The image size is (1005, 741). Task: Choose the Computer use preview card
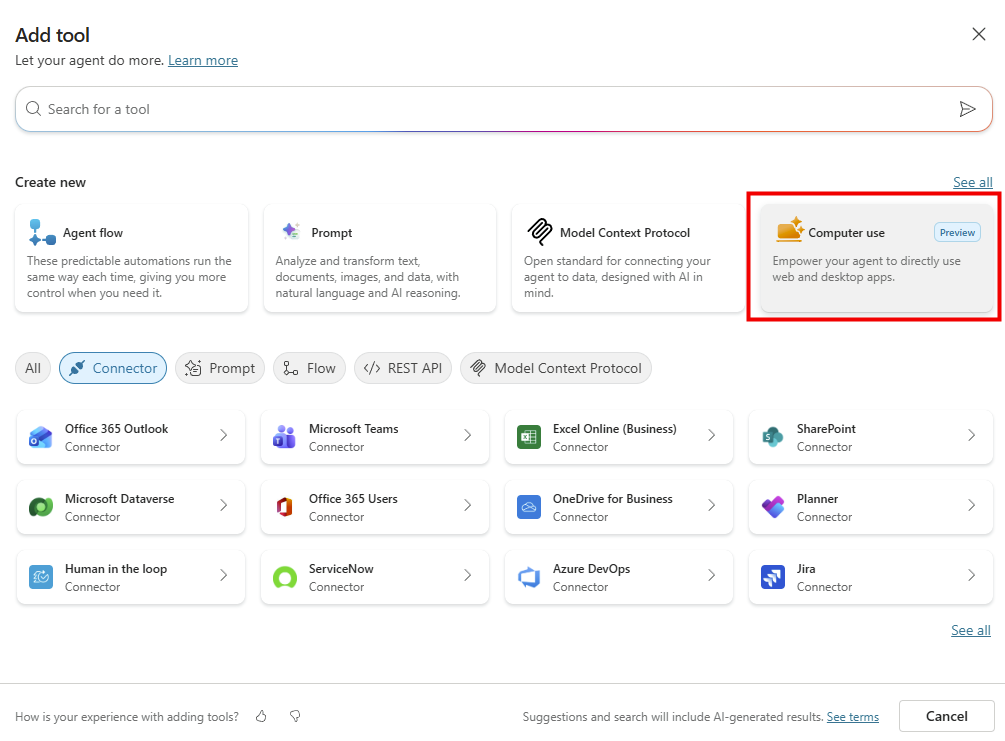[x=876, y=258]
